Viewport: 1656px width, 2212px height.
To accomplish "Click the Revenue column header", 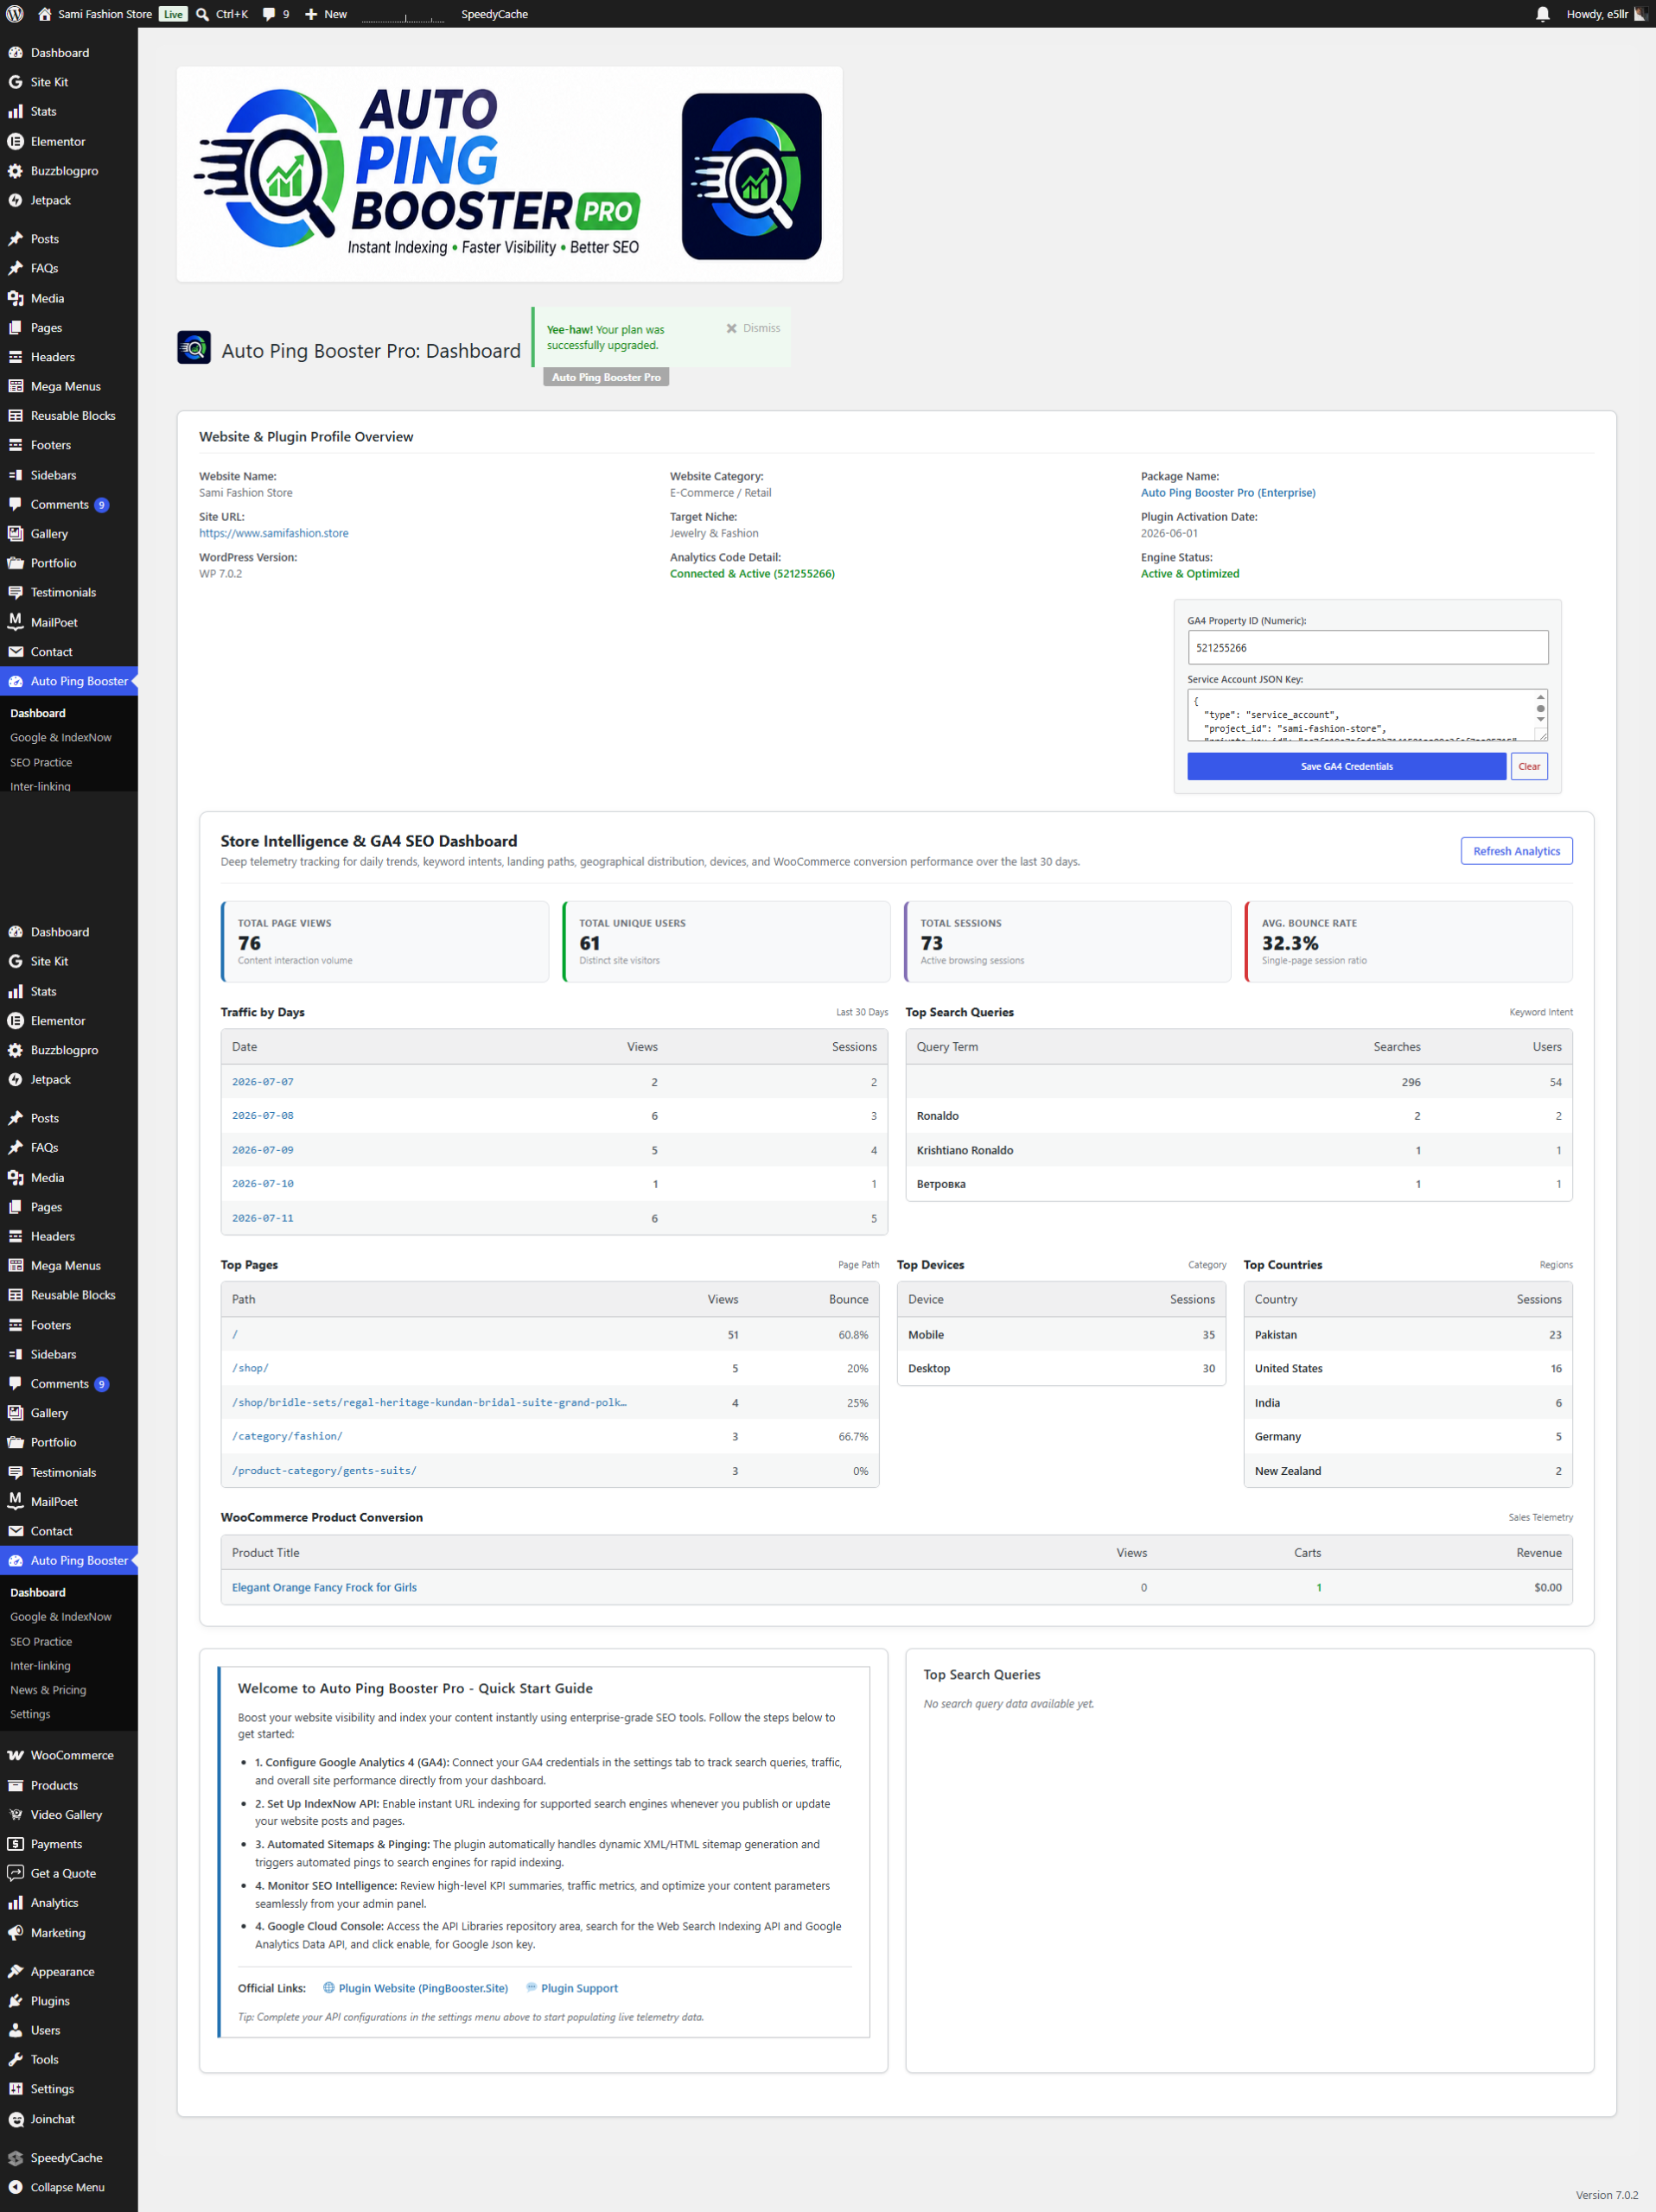I will (x=1538, y=1552).
